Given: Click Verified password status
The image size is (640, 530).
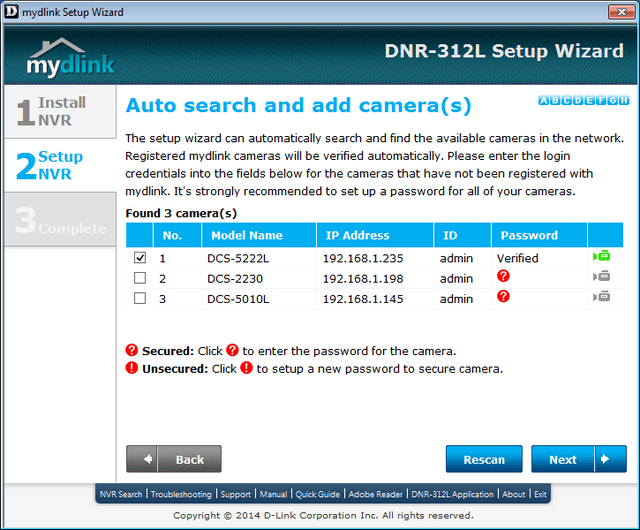Looking at the screenshot, I should pos(518,258).
